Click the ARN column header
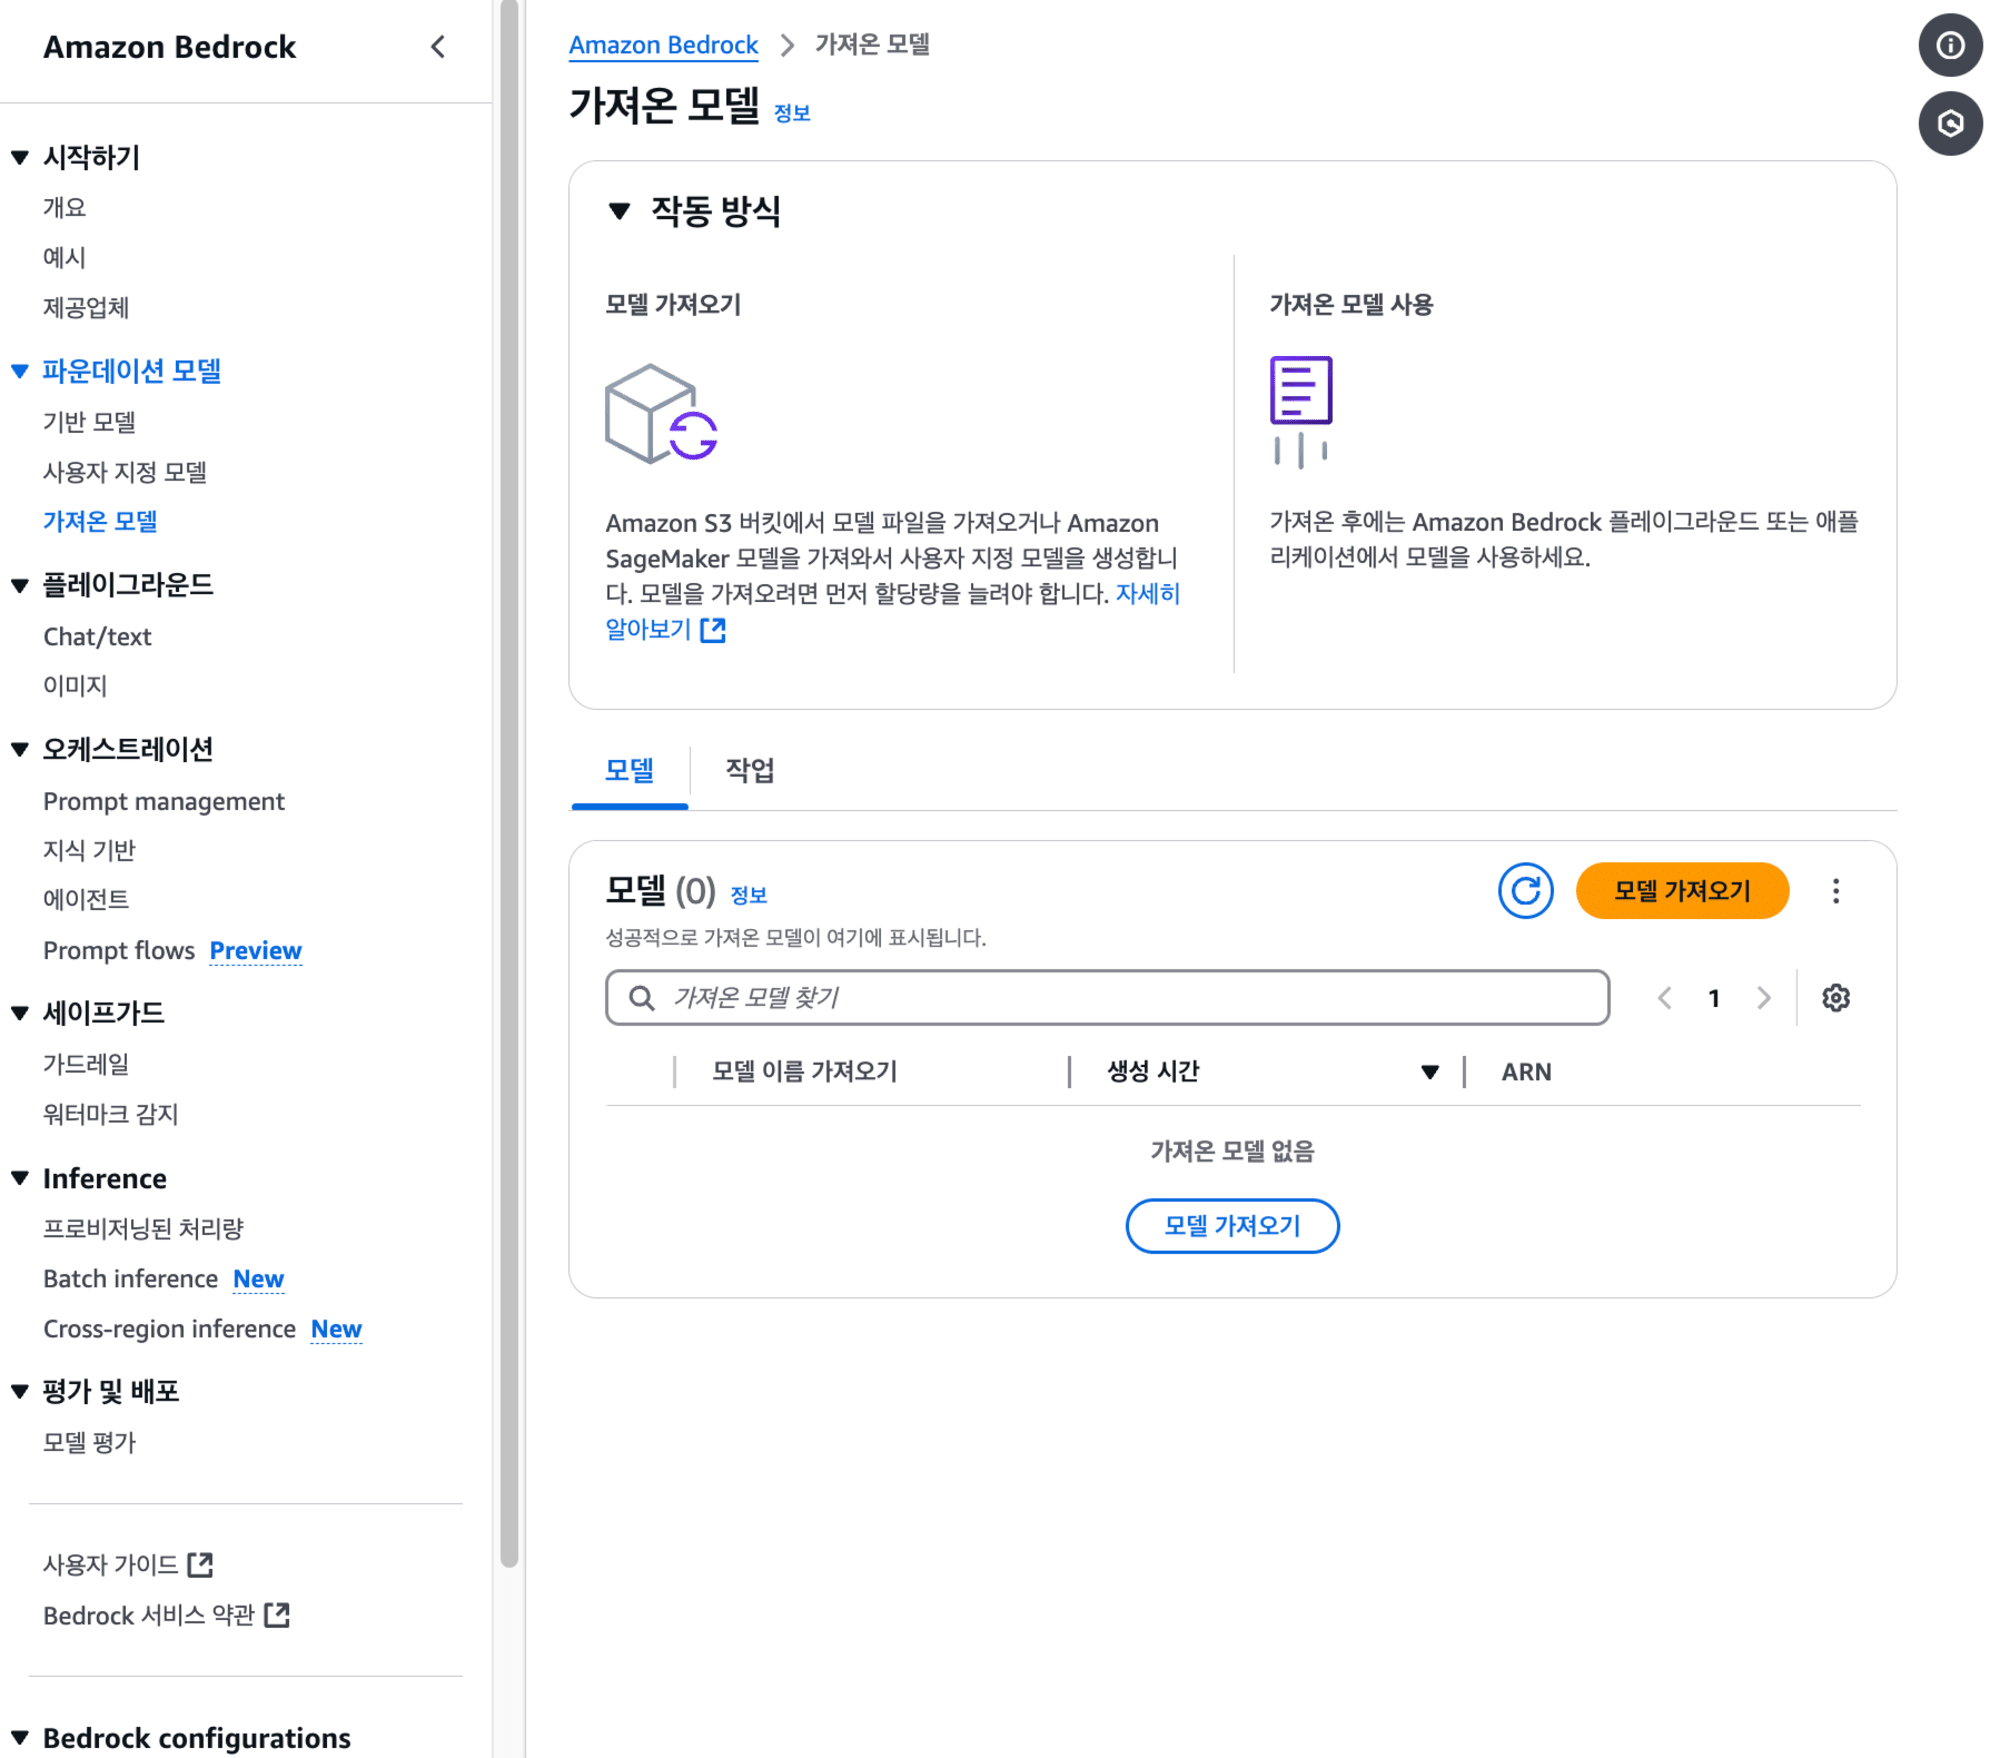The width and height of the screenshot is (2000, 1758). click(1526, 1071)
